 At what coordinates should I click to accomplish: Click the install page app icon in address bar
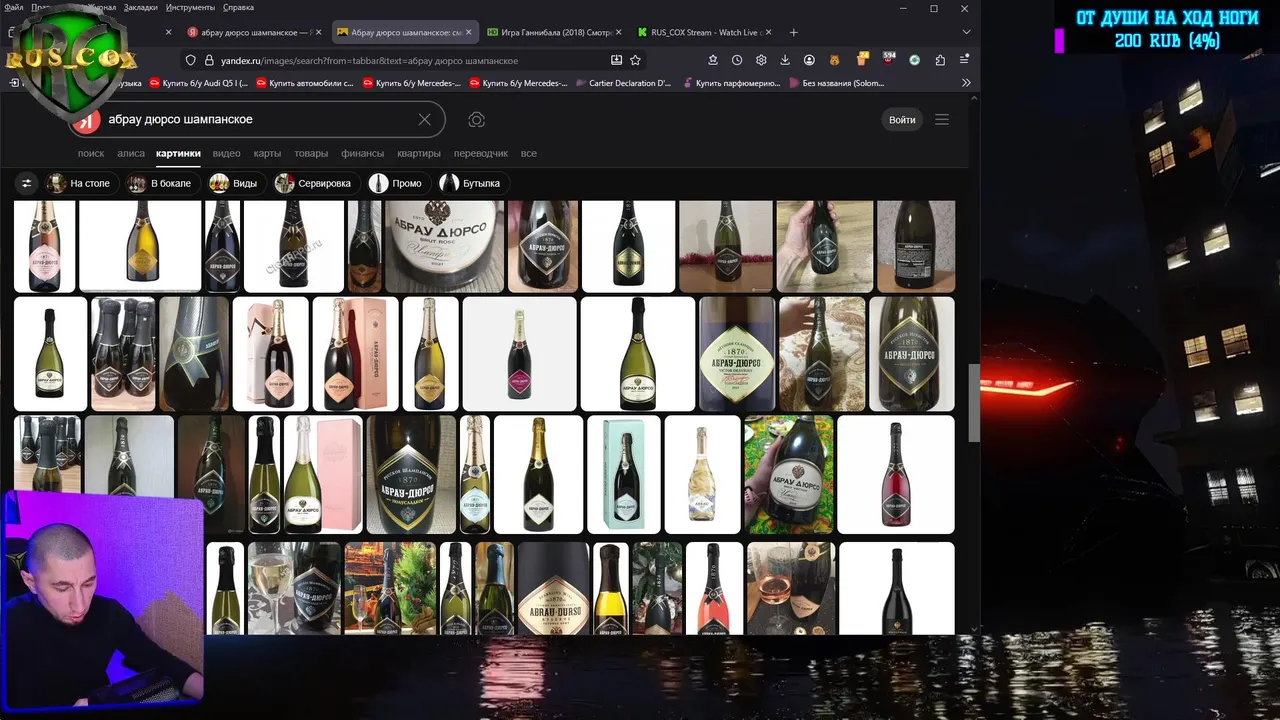(616, 60)
